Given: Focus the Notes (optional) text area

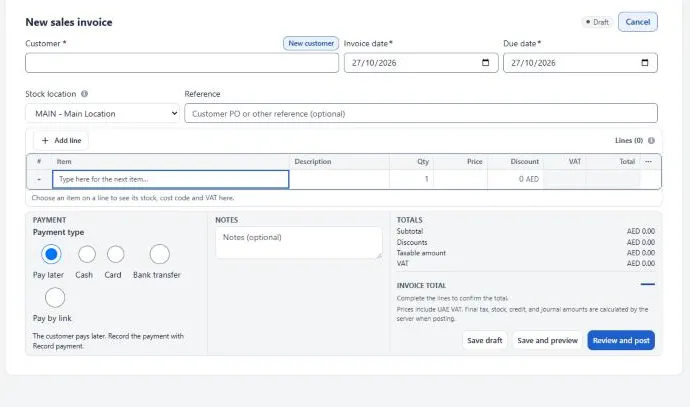Looking at the screenshot, I should [x=299, y=242].
